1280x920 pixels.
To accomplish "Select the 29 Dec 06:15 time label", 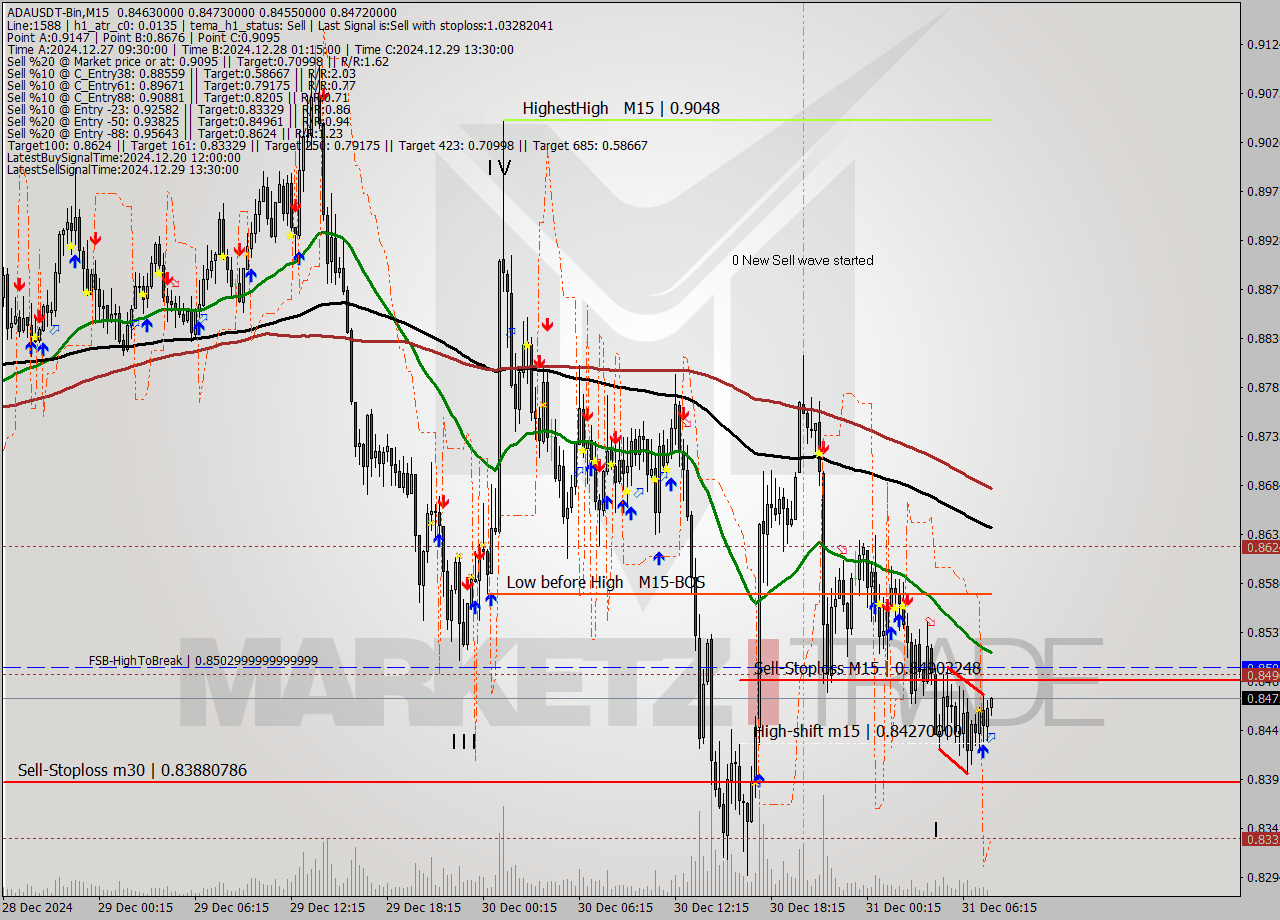I will click(231, 908).
